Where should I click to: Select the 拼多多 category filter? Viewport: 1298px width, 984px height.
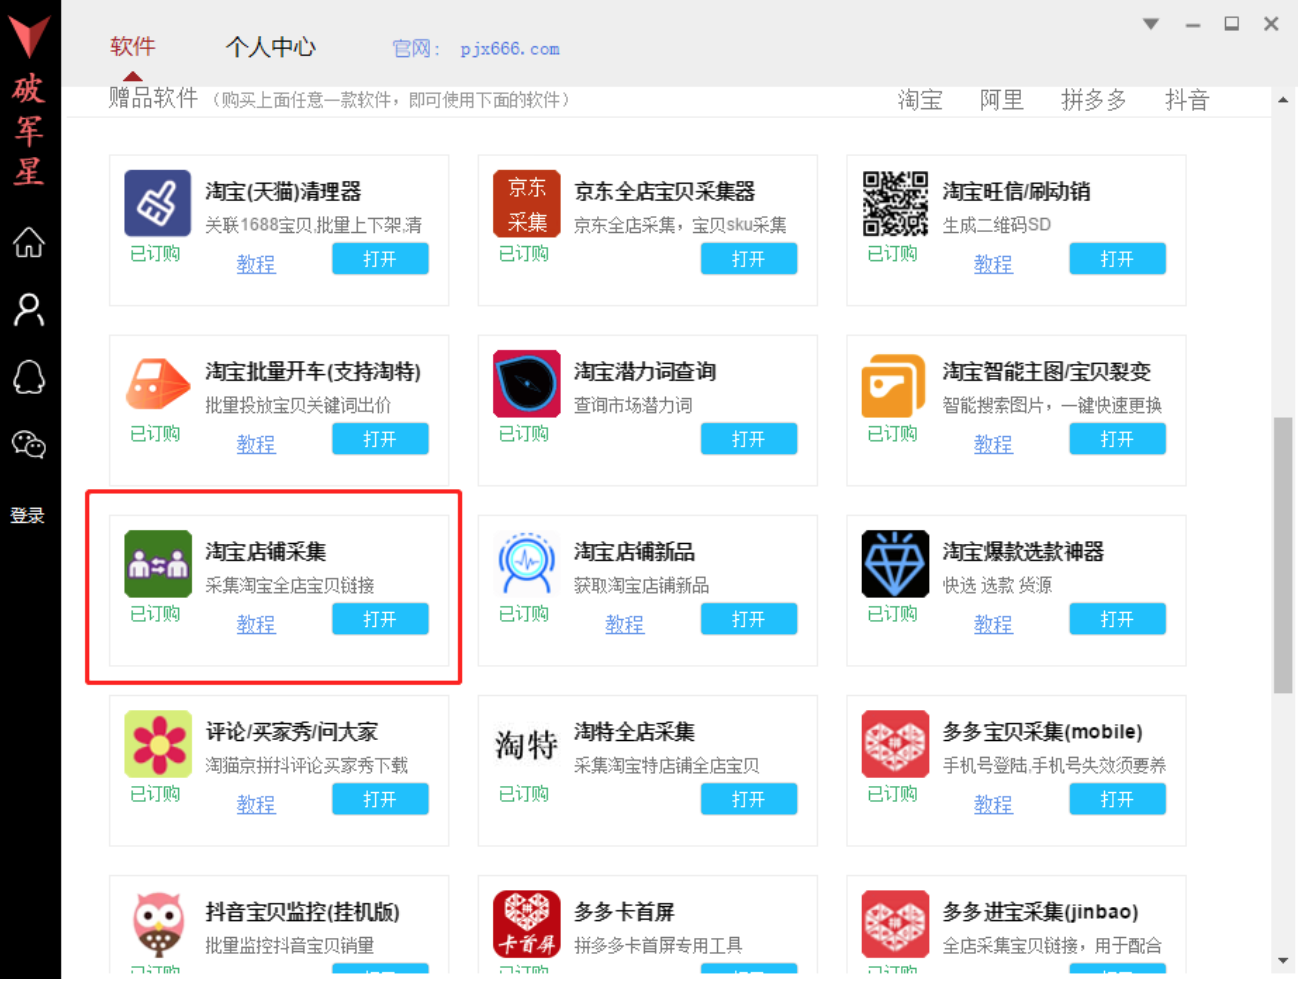[x=1094, y=100]
